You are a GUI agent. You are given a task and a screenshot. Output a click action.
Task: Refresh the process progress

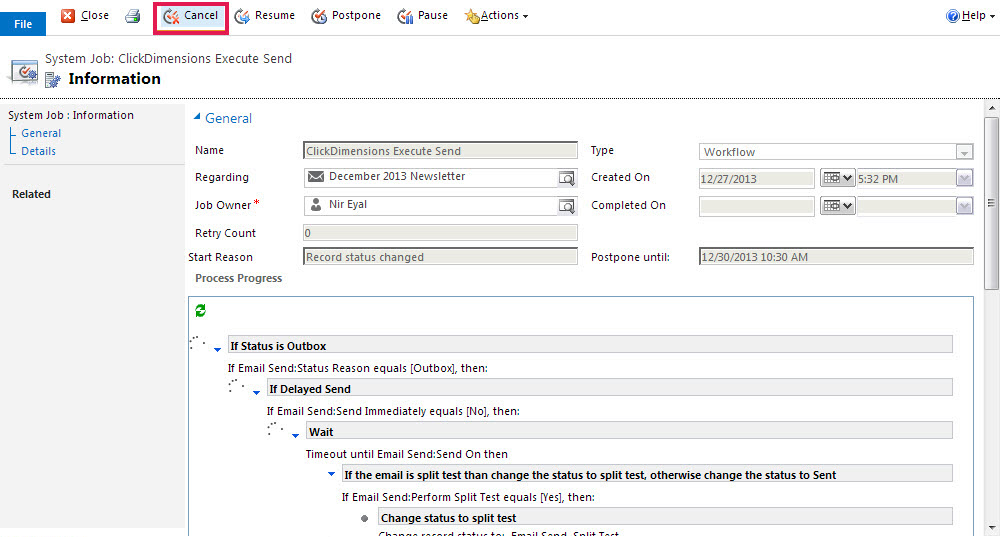[200, 311]
